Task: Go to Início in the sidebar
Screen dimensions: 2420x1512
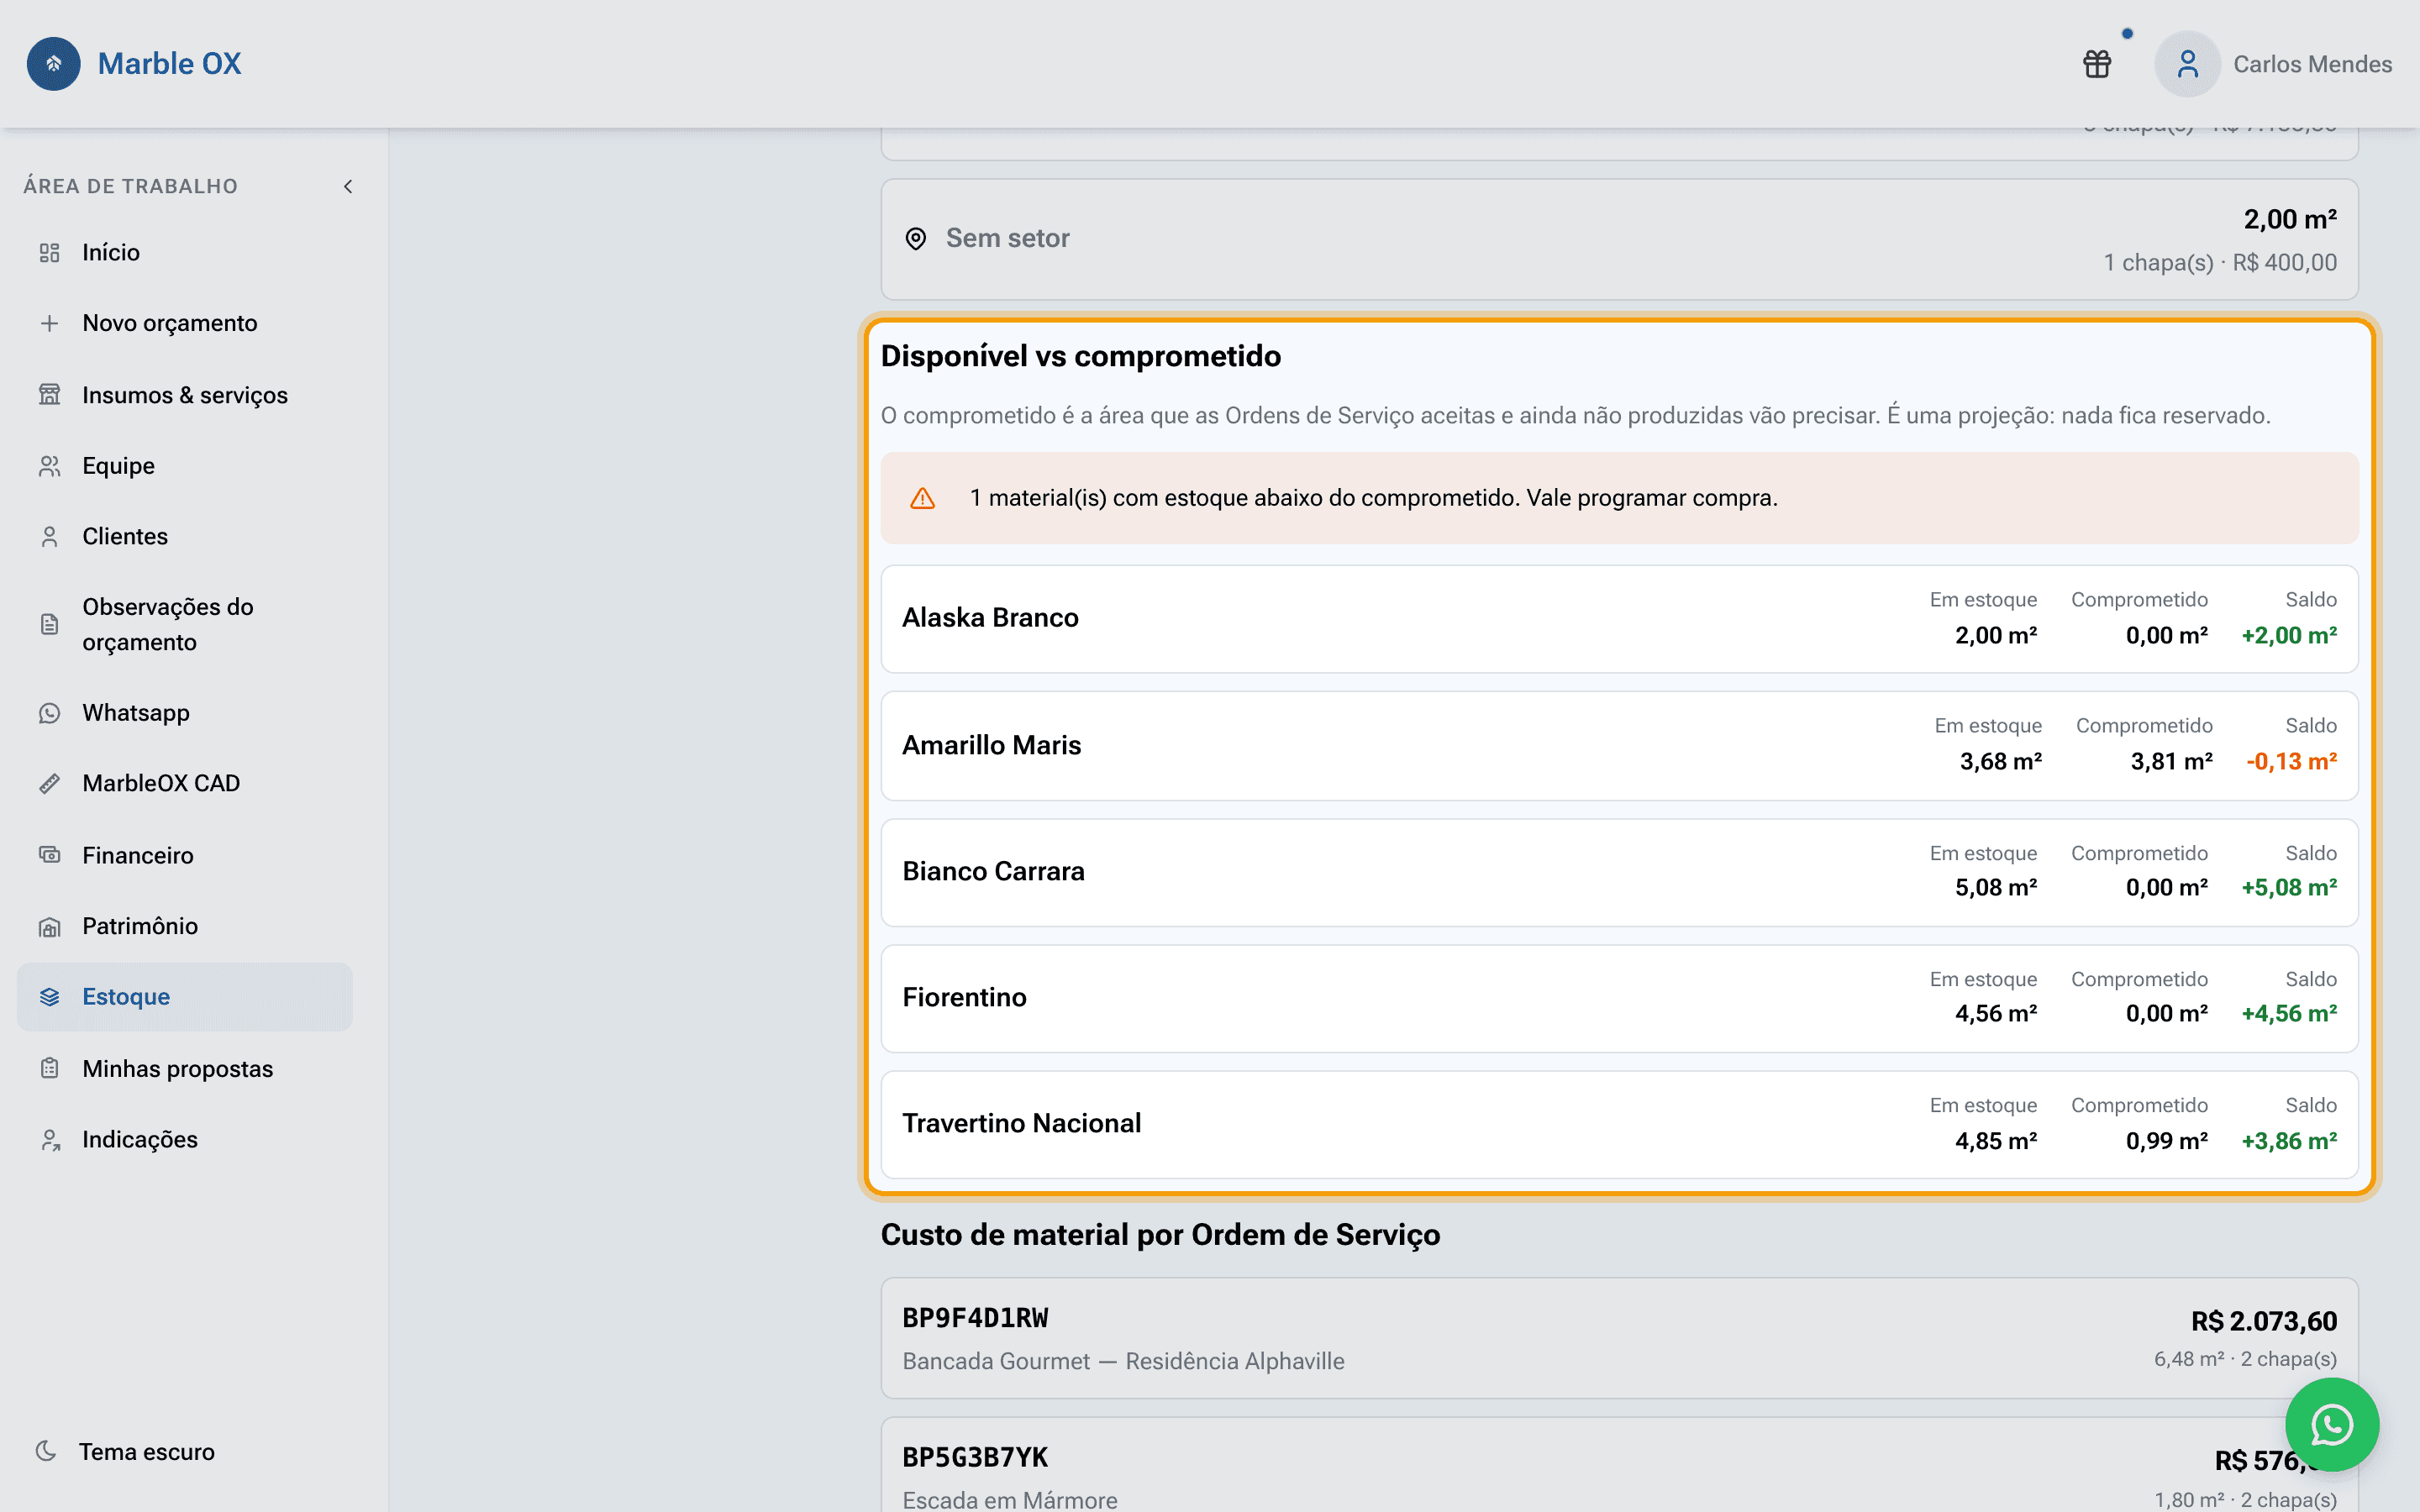Action: pos(185,253)
